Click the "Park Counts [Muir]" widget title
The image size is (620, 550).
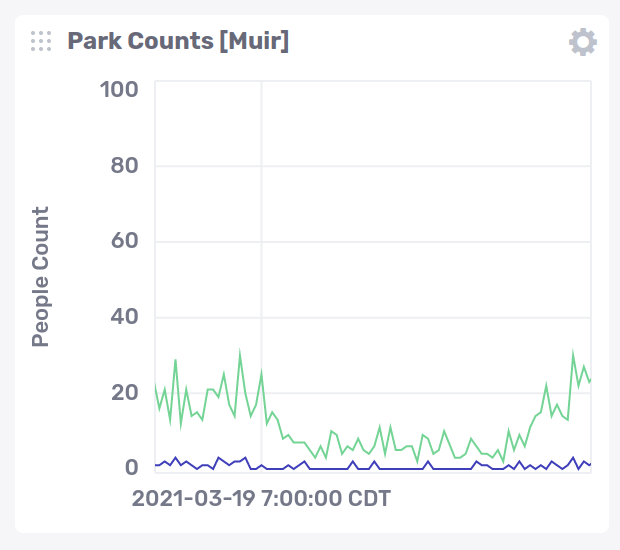click(178, 42)
